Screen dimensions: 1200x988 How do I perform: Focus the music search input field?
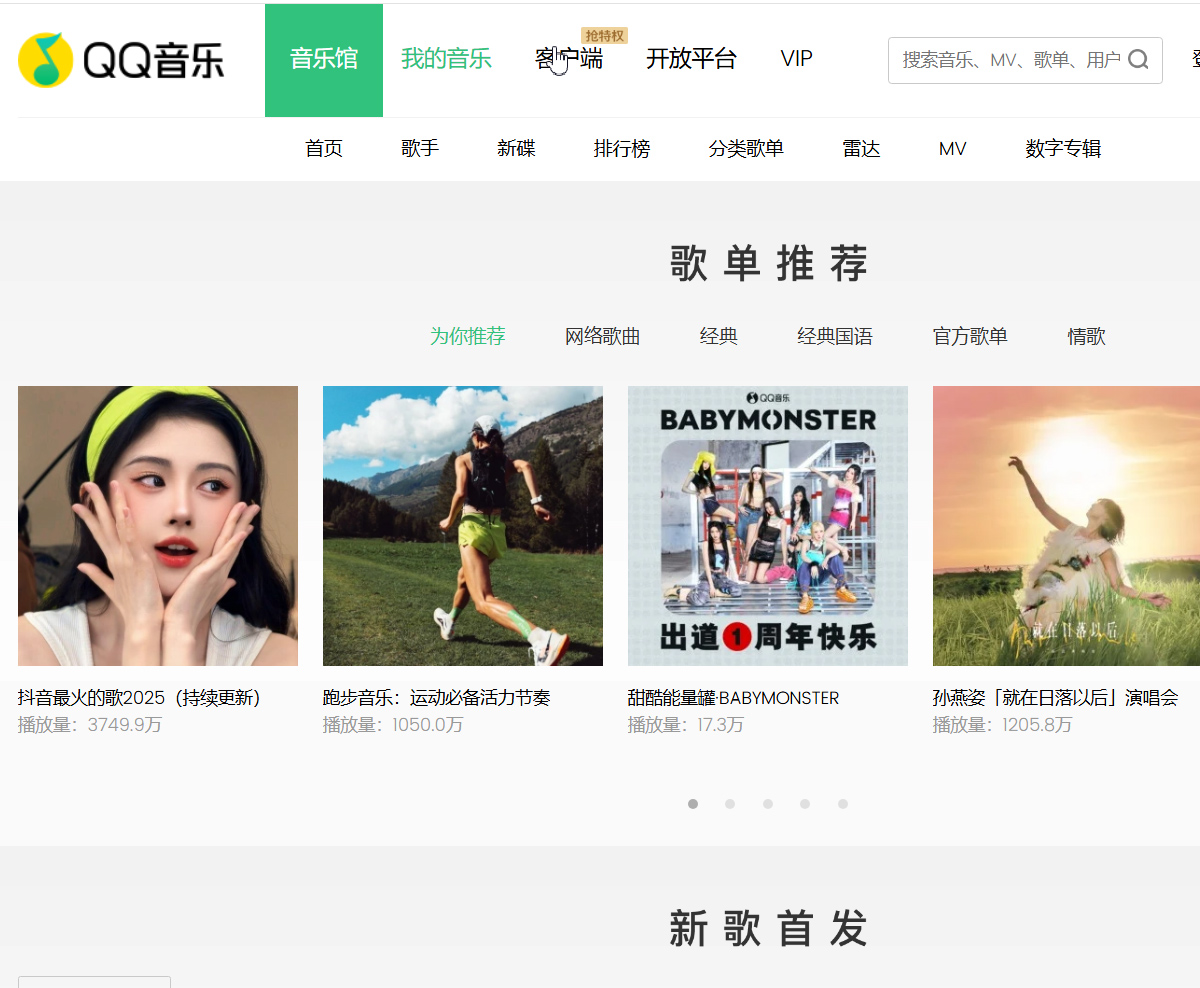click(1010, 60)
